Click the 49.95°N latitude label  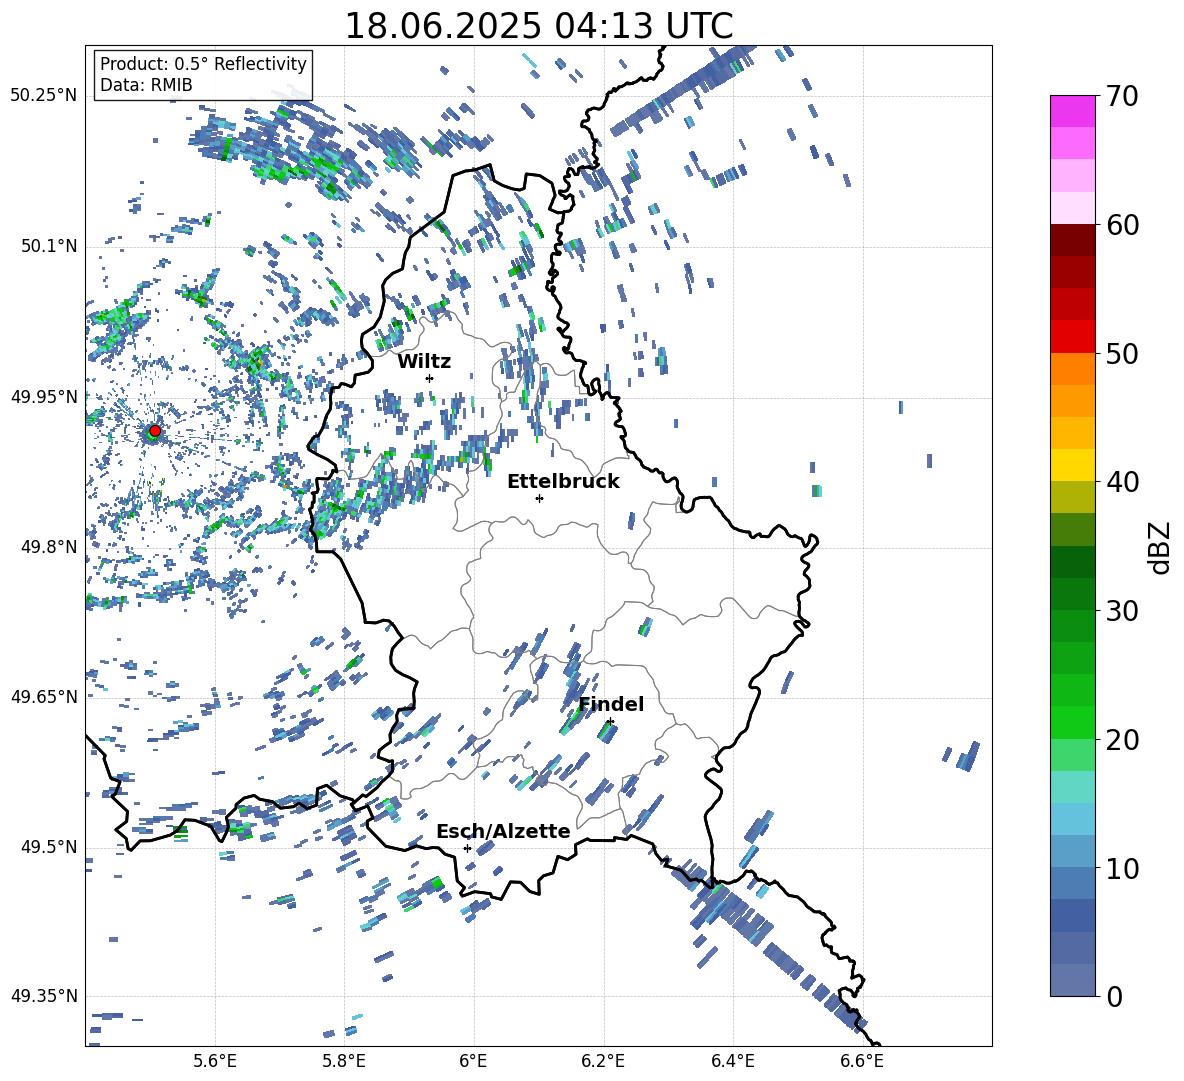[44, 397]
